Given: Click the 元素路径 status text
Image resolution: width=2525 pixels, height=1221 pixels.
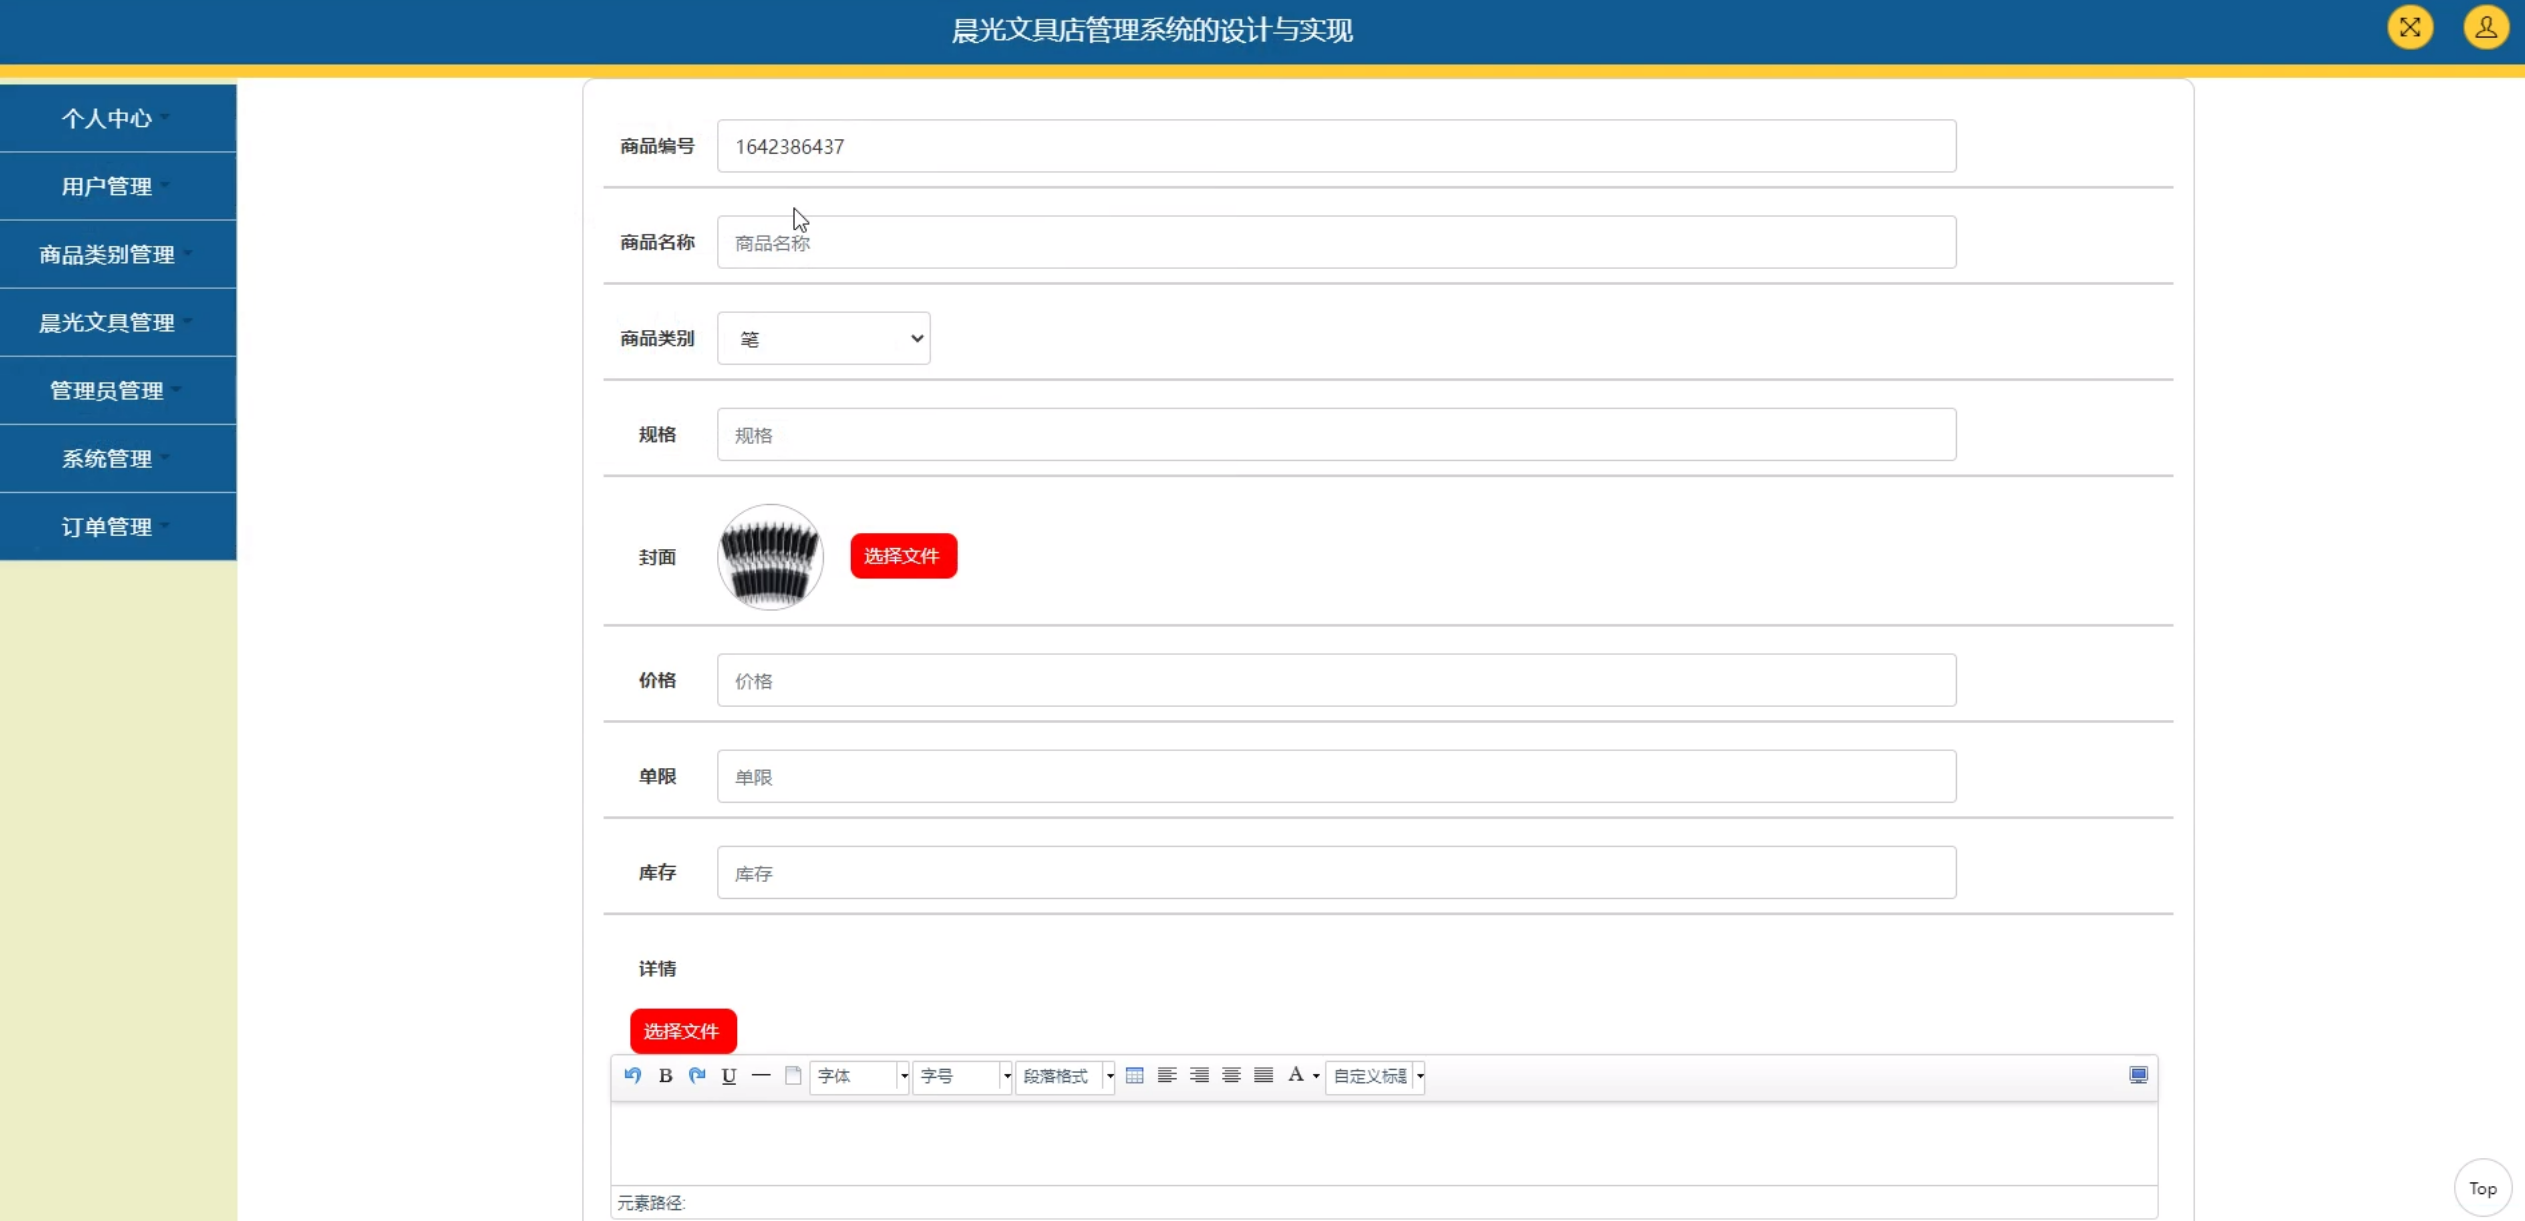Looking at the screenshot, I should pos(651,1202).
